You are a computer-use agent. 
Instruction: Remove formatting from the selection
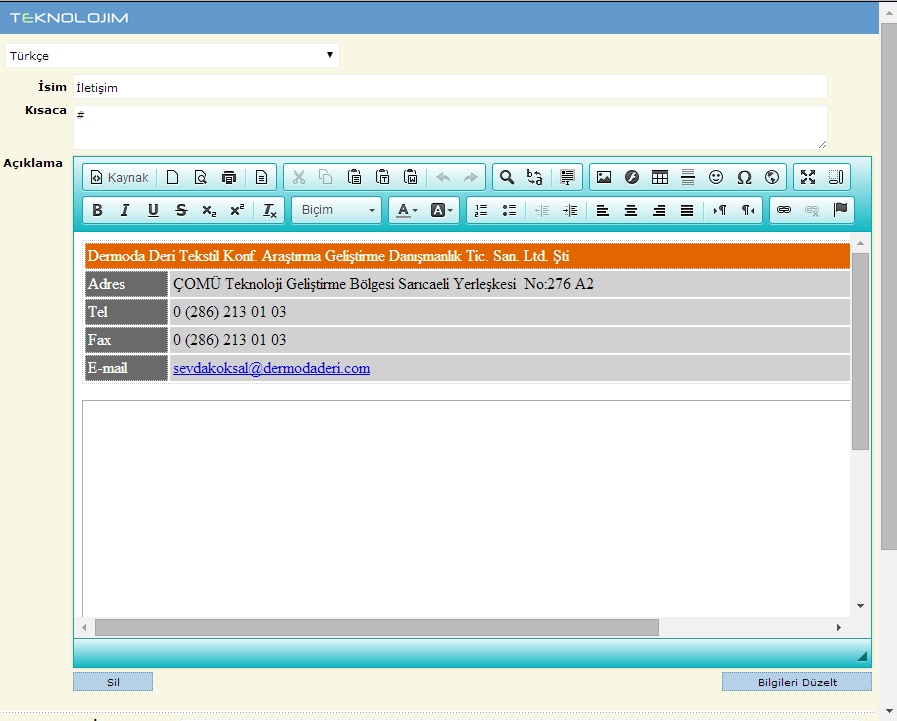269,210
